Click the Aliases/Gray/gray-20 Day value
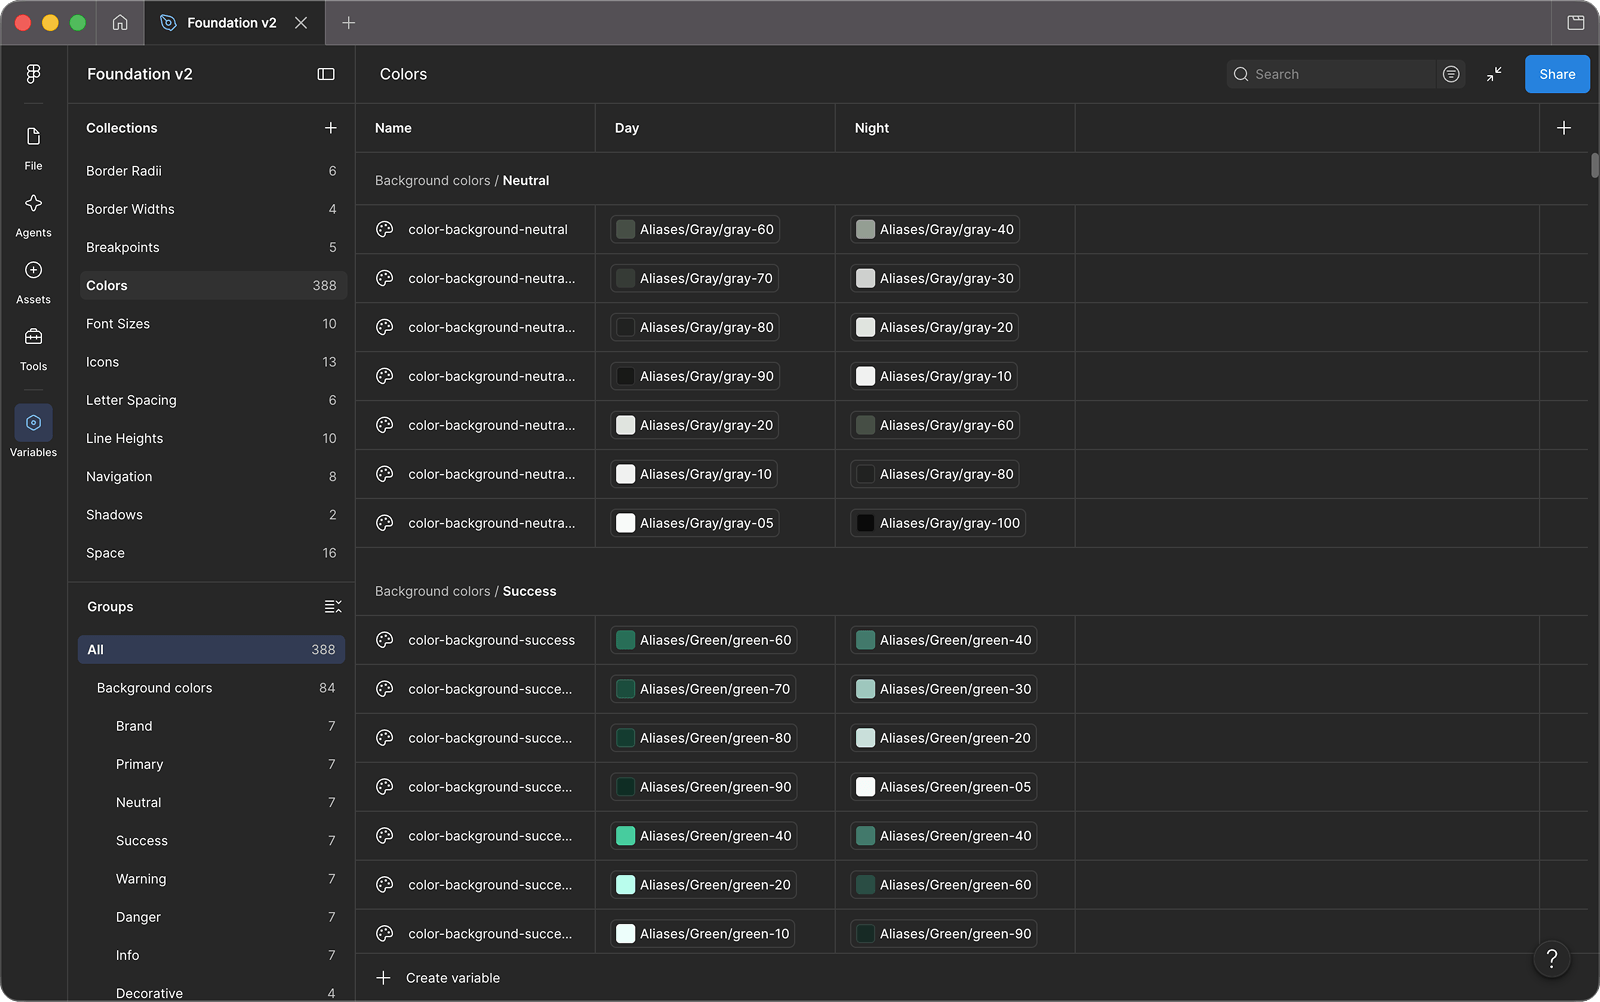The width and height of the screenshot is (1600, 1002). [695, 425]
